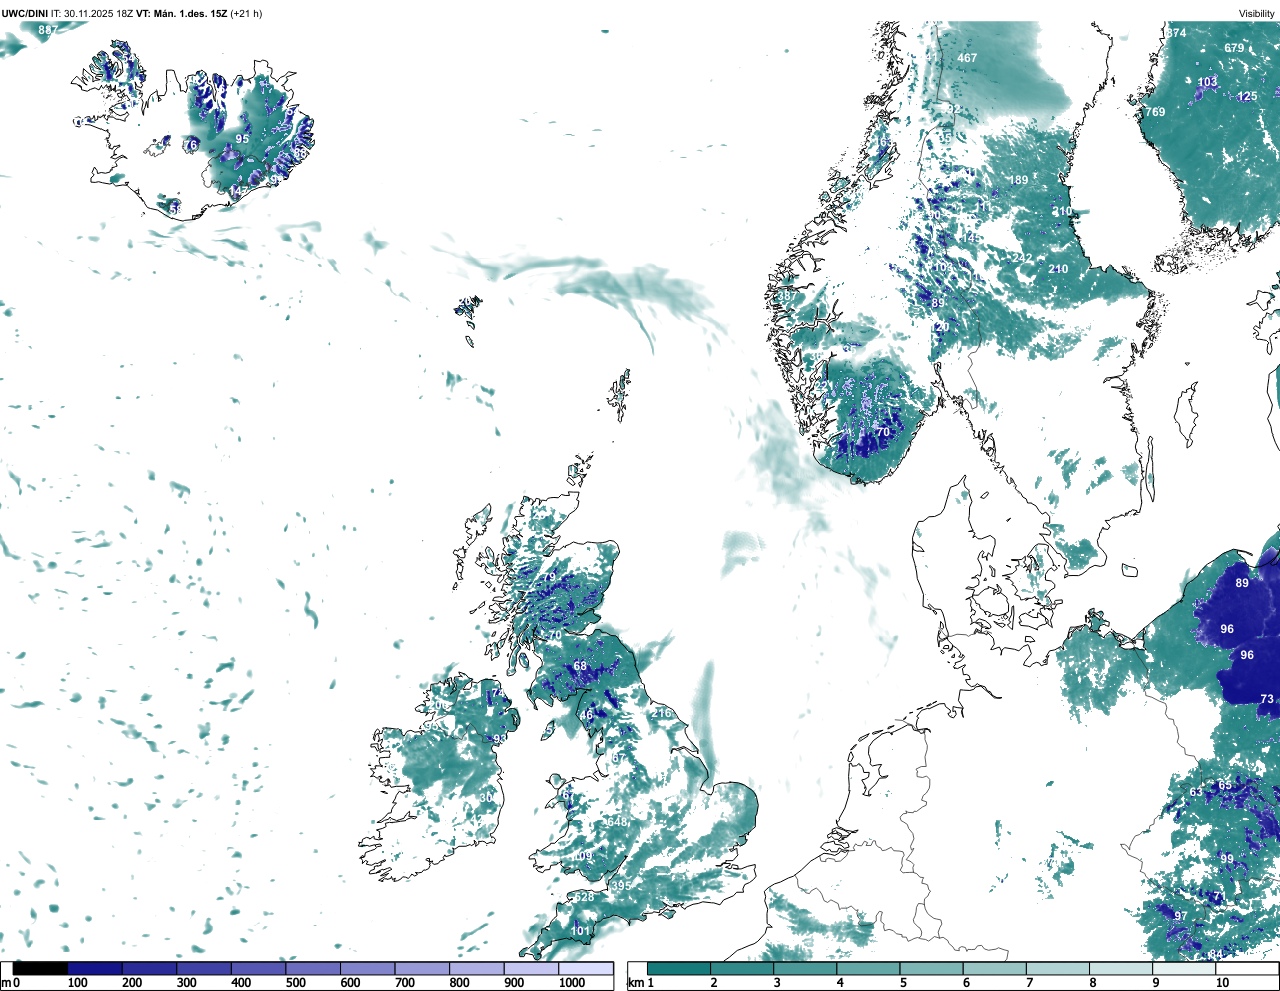Click the "528" value over southwest England
The height and width of the screenshot is (991, 1280).
[x=584, y=897]
